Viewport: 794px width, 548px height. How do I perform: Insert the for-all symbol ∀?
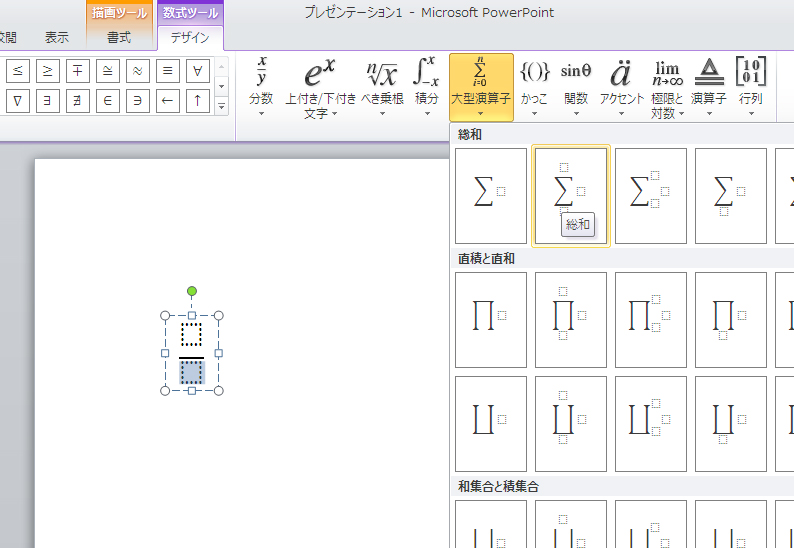coord(197,71)
